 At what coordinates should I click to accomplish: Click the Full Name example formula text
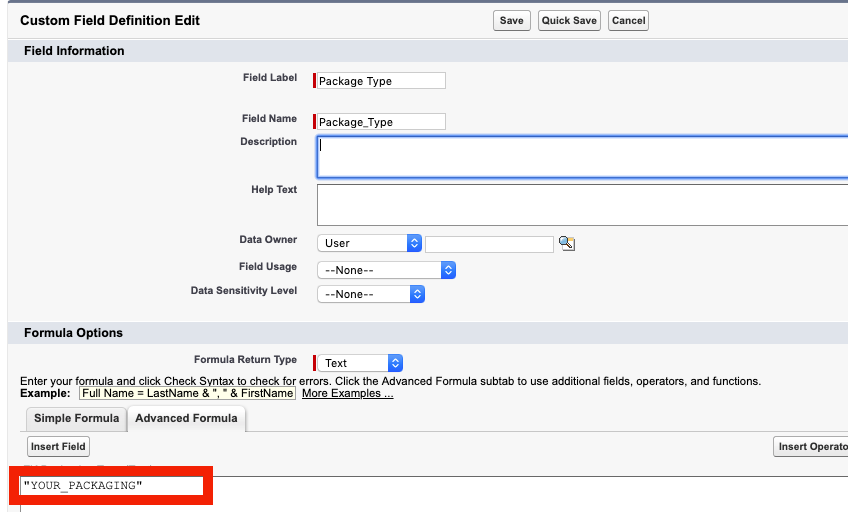point(188,393)
